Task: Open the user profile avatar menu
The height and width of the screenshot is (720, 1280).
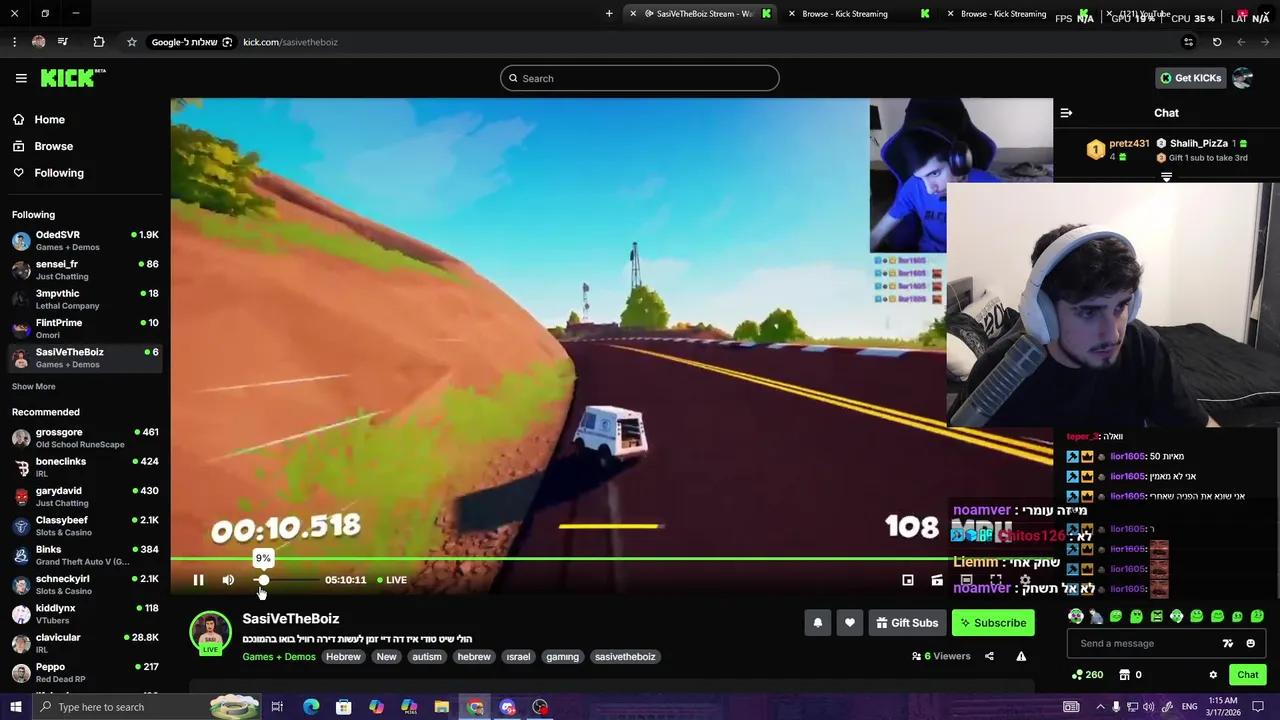Action: pyautogui.click(x=1243, y=78)
